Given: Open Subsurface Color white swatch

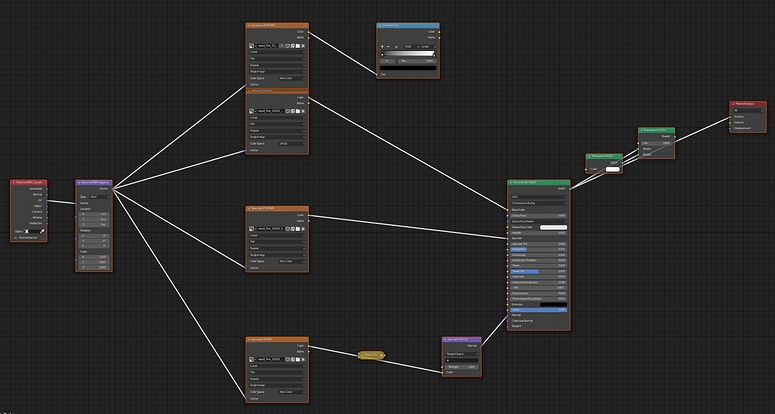Looking at the screenshot, I should tap(554, 227).
